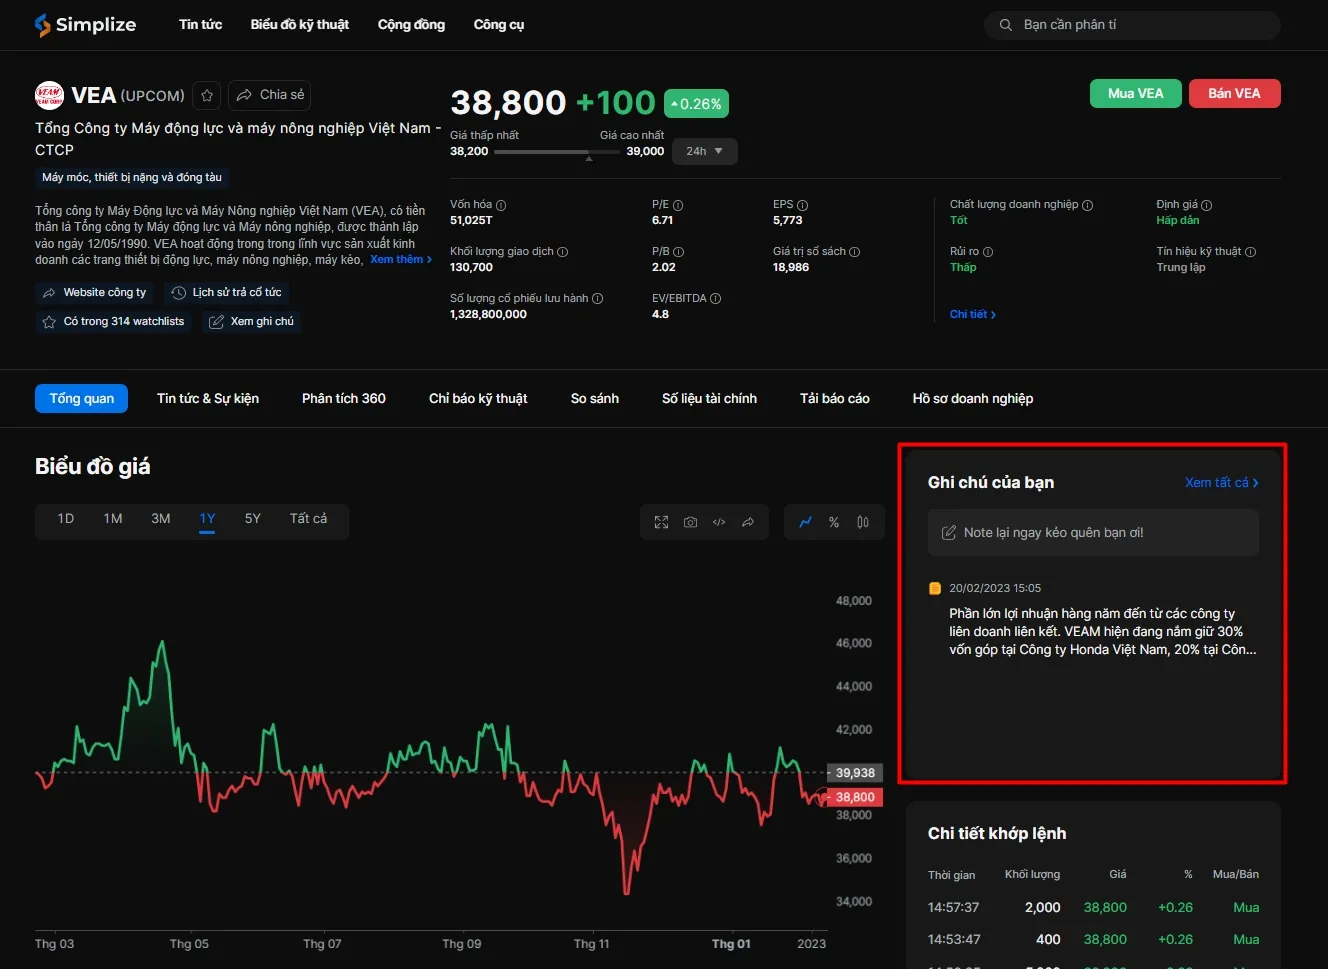Image resolution: width=1328 pixels, height=969 pixels.
Task: Open info icon beside Giá trị sổ sách
Action: 854,252
